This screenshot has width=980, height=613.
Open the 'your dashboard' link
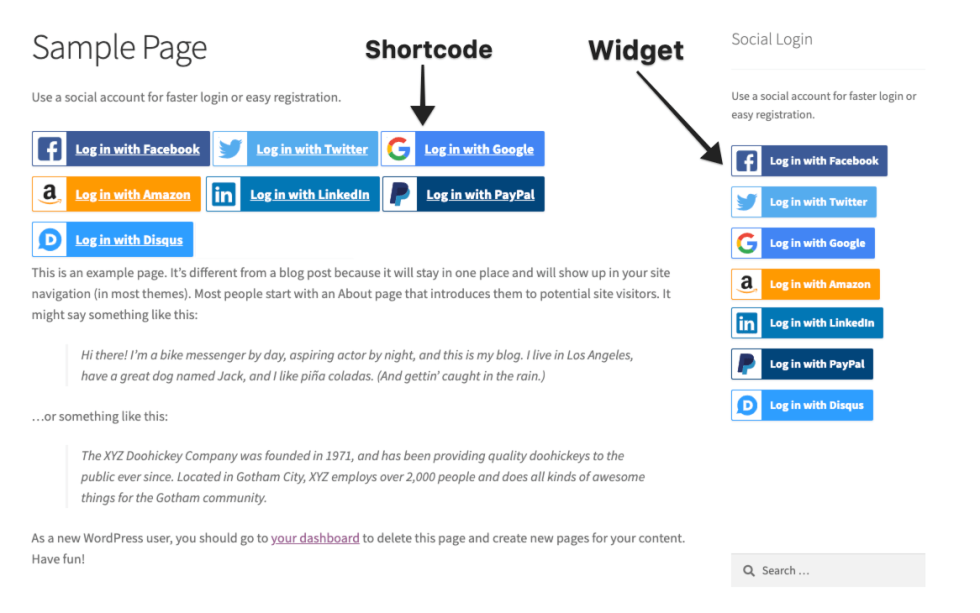pos(315,538)
